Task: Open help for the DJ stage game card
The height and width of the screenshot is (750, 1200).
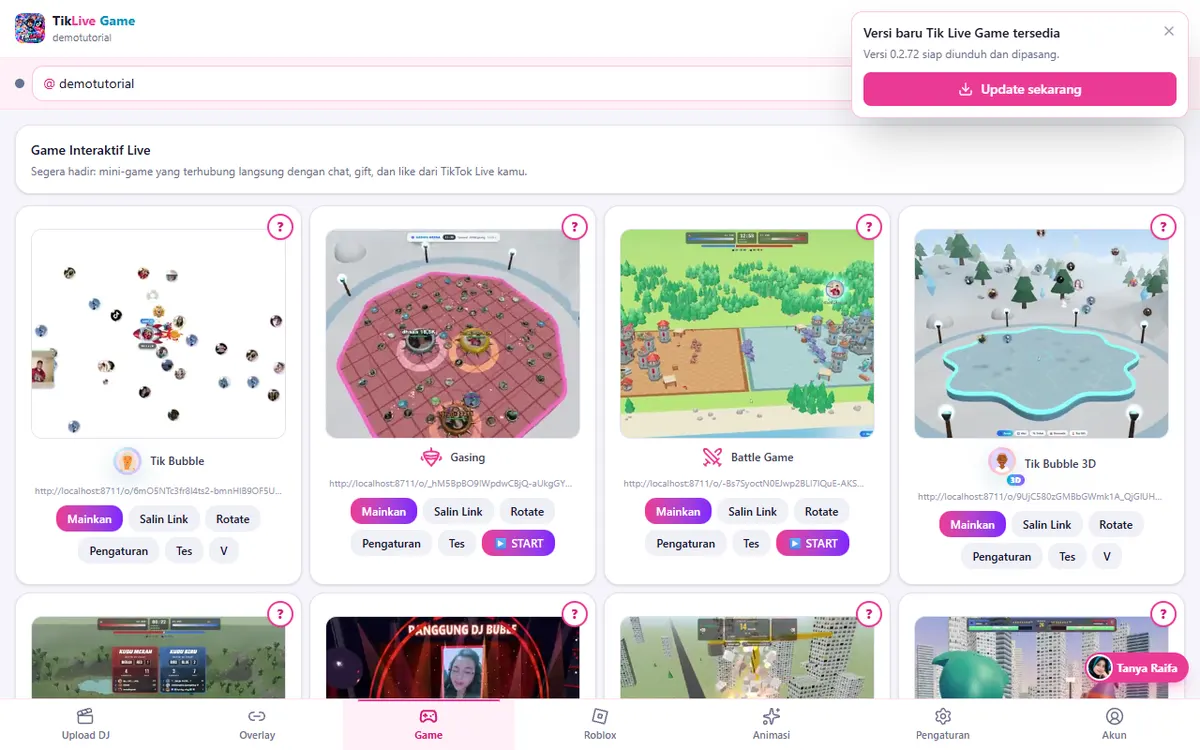Action: (574, 614)
